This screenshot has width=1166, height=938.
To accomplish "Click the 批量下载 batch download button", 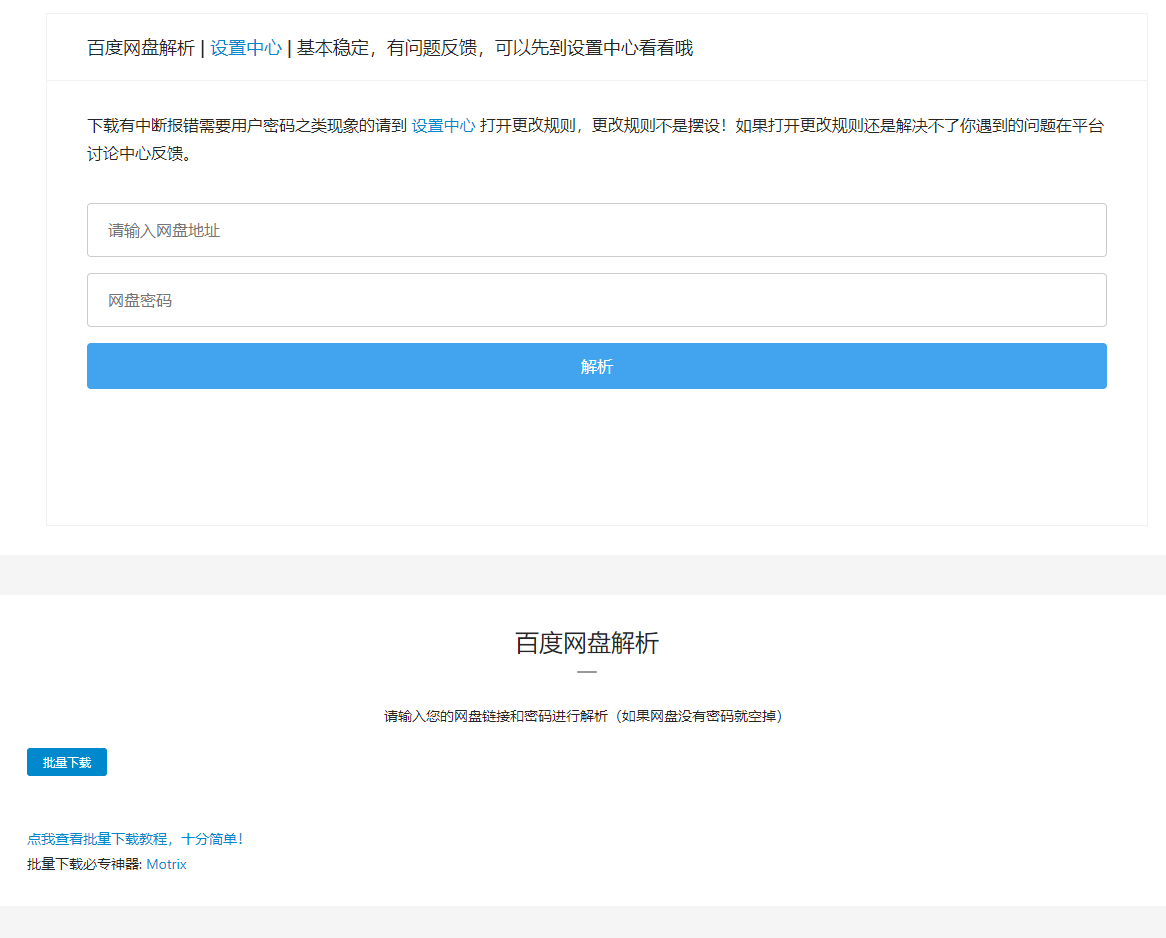I will click(66, 761).
